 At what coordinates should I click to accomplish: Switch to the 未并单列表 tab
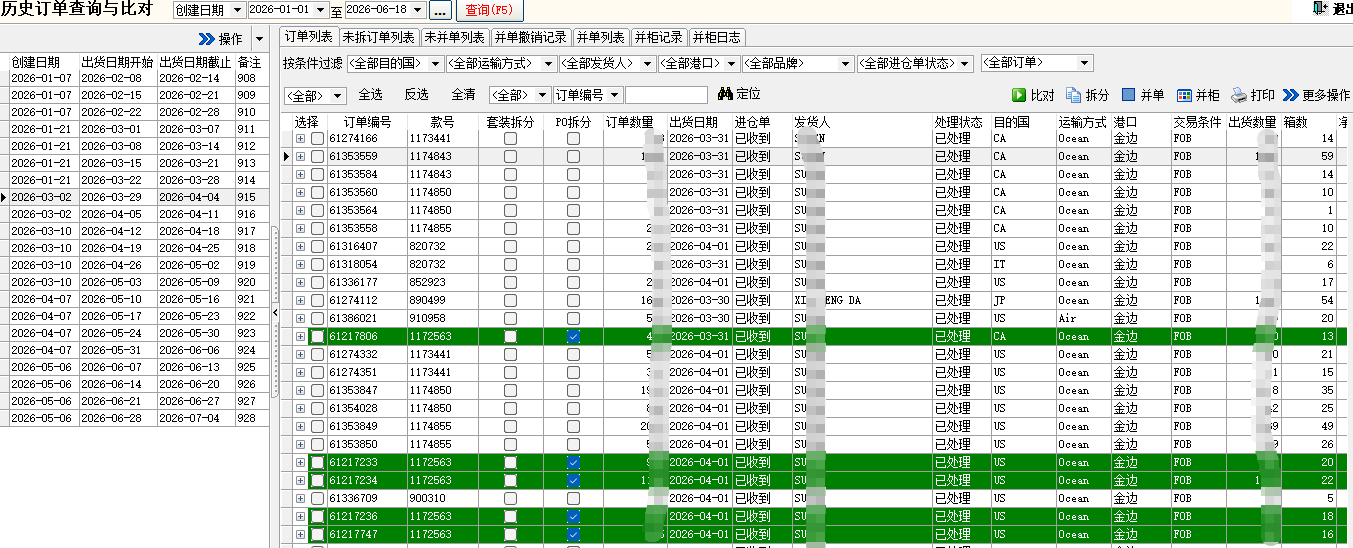tap(454, 37)
